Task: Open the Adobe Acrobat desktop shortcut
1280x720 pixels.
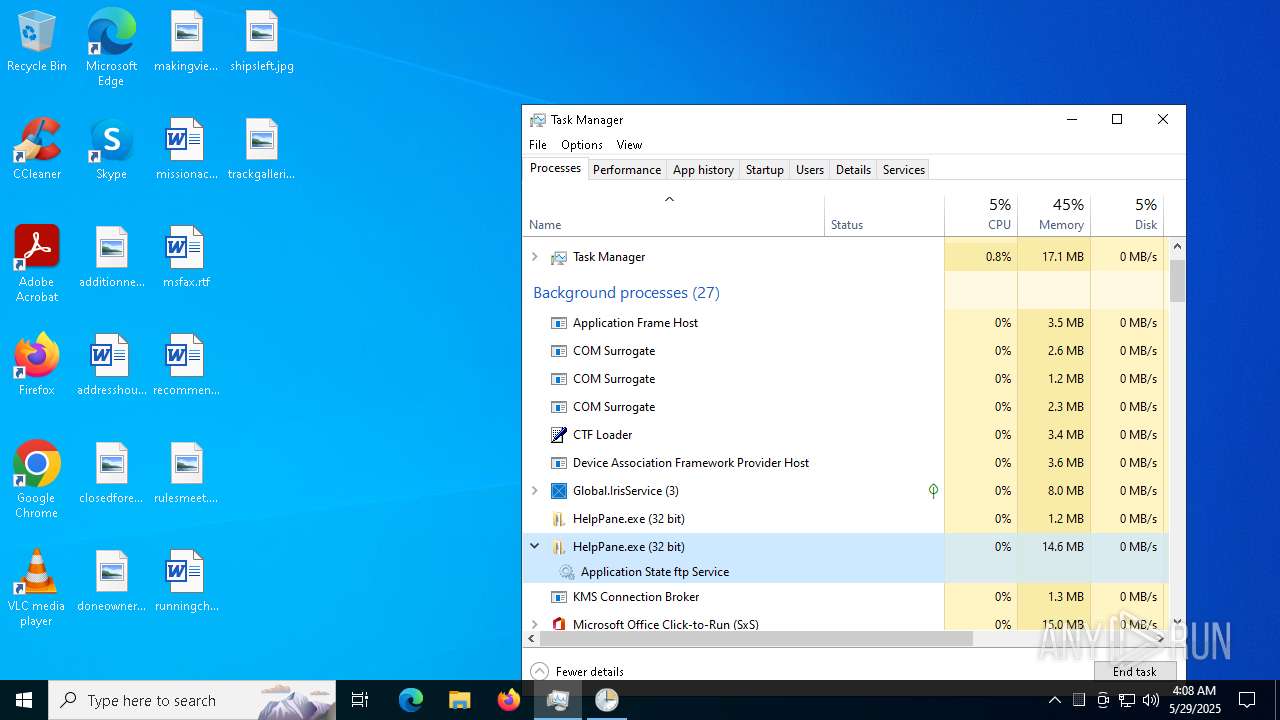Action: (x=37, y=264)
